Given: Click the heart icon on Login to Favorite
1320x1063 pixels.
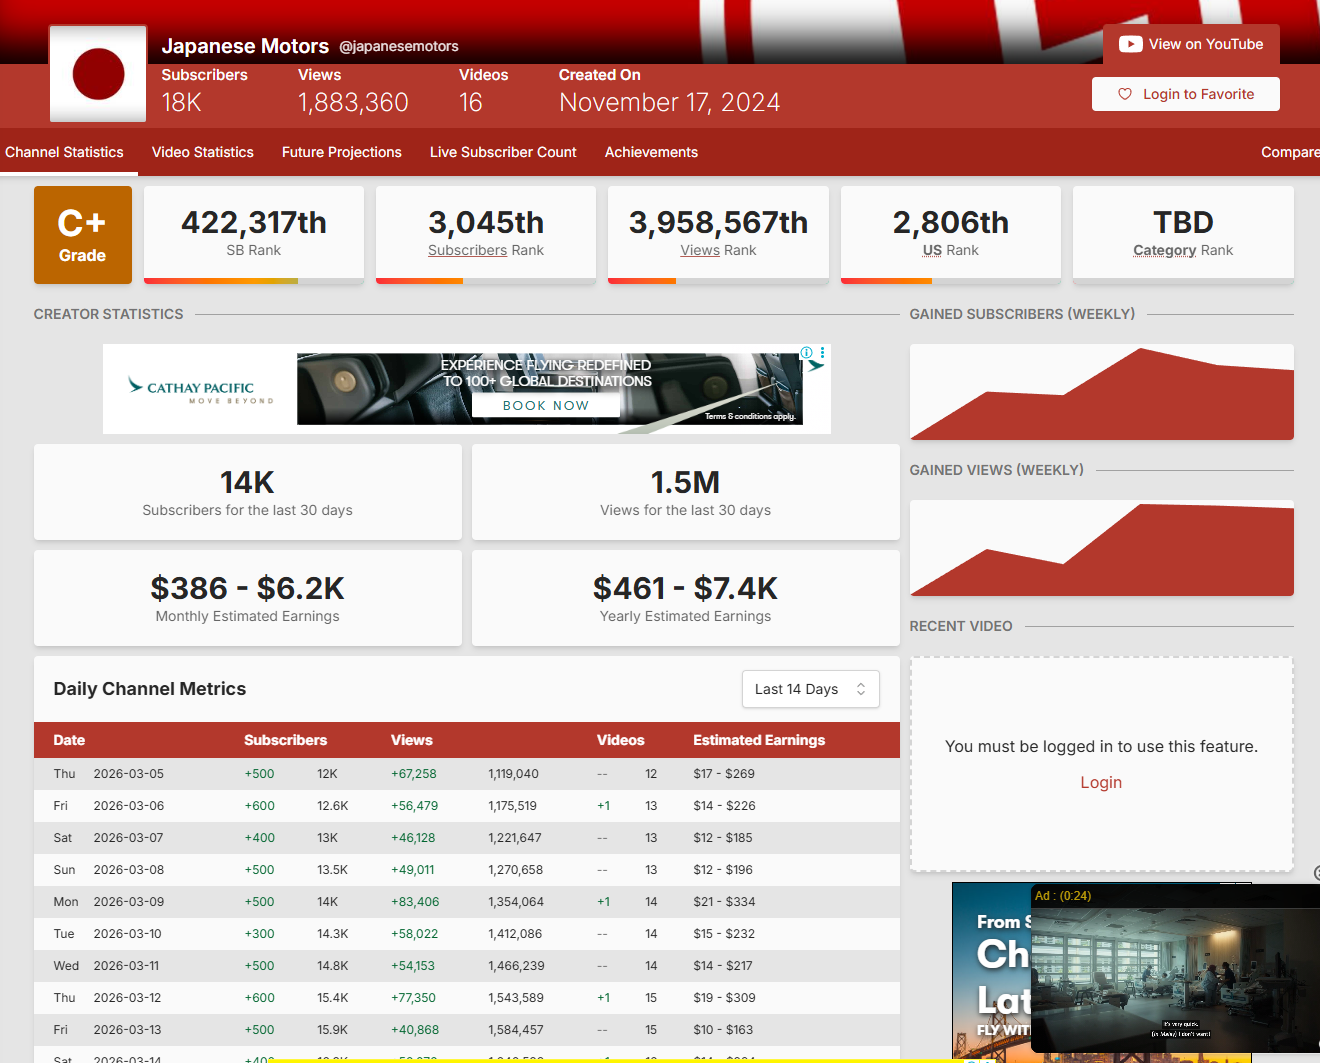Looking at the screenshot, I should tap(1125, 94).
